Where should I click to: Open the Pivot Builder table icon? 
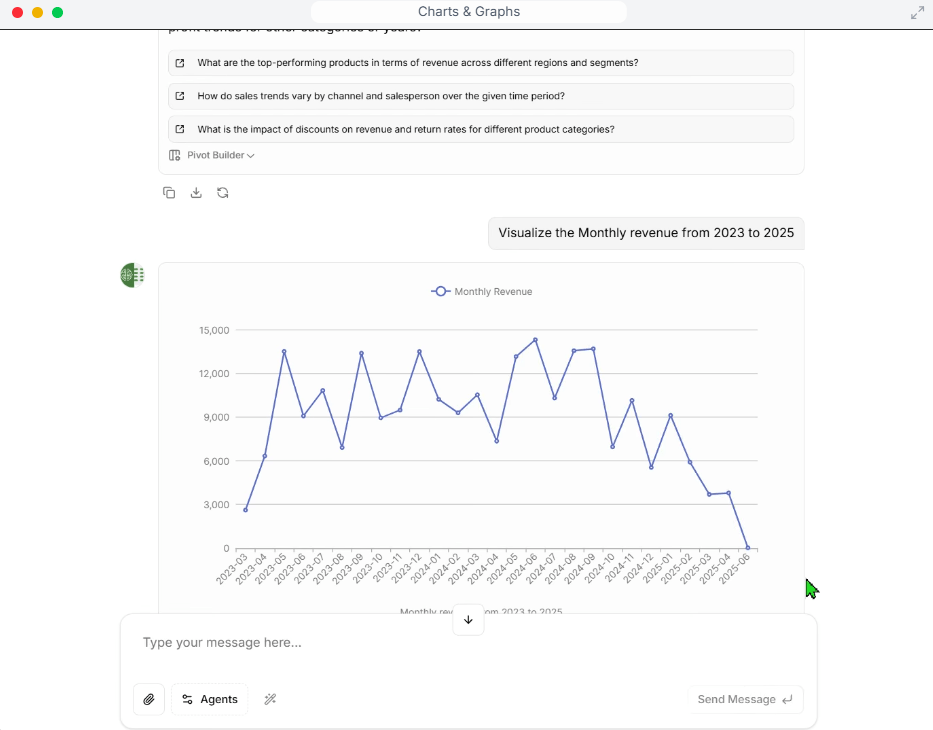[174, 155]
